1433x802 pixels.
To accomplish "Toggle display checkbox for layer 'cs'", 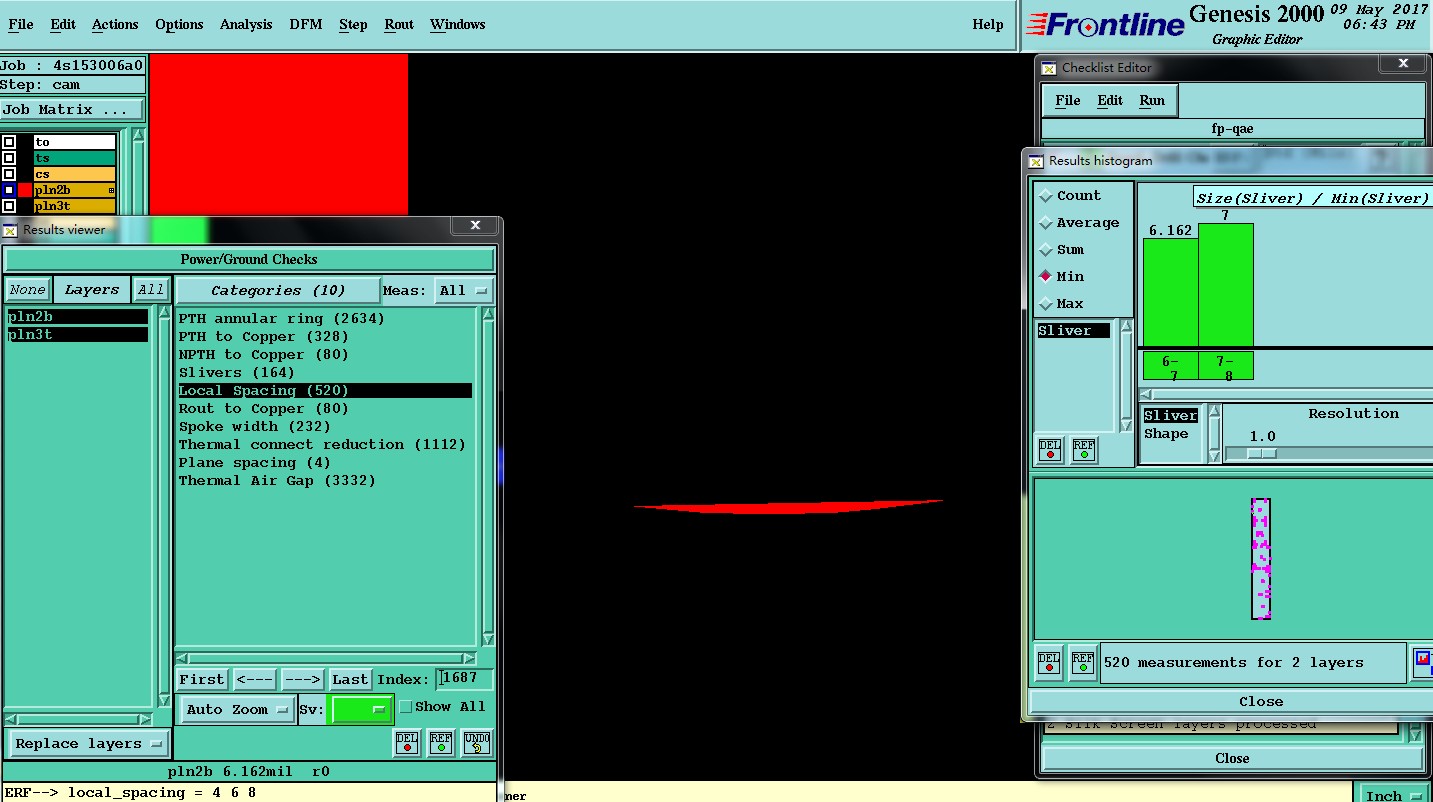I will 9,174.
